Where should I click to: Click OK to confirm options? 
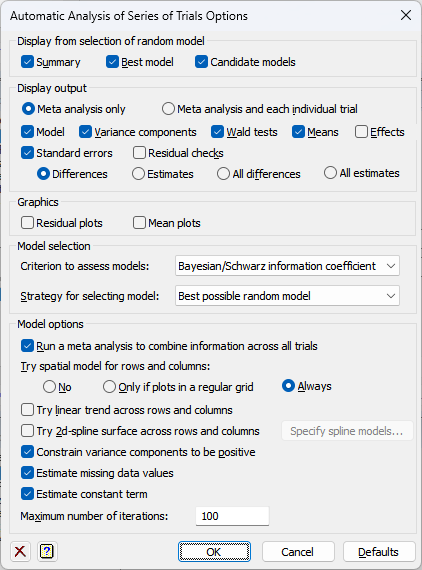pos(214,551)
